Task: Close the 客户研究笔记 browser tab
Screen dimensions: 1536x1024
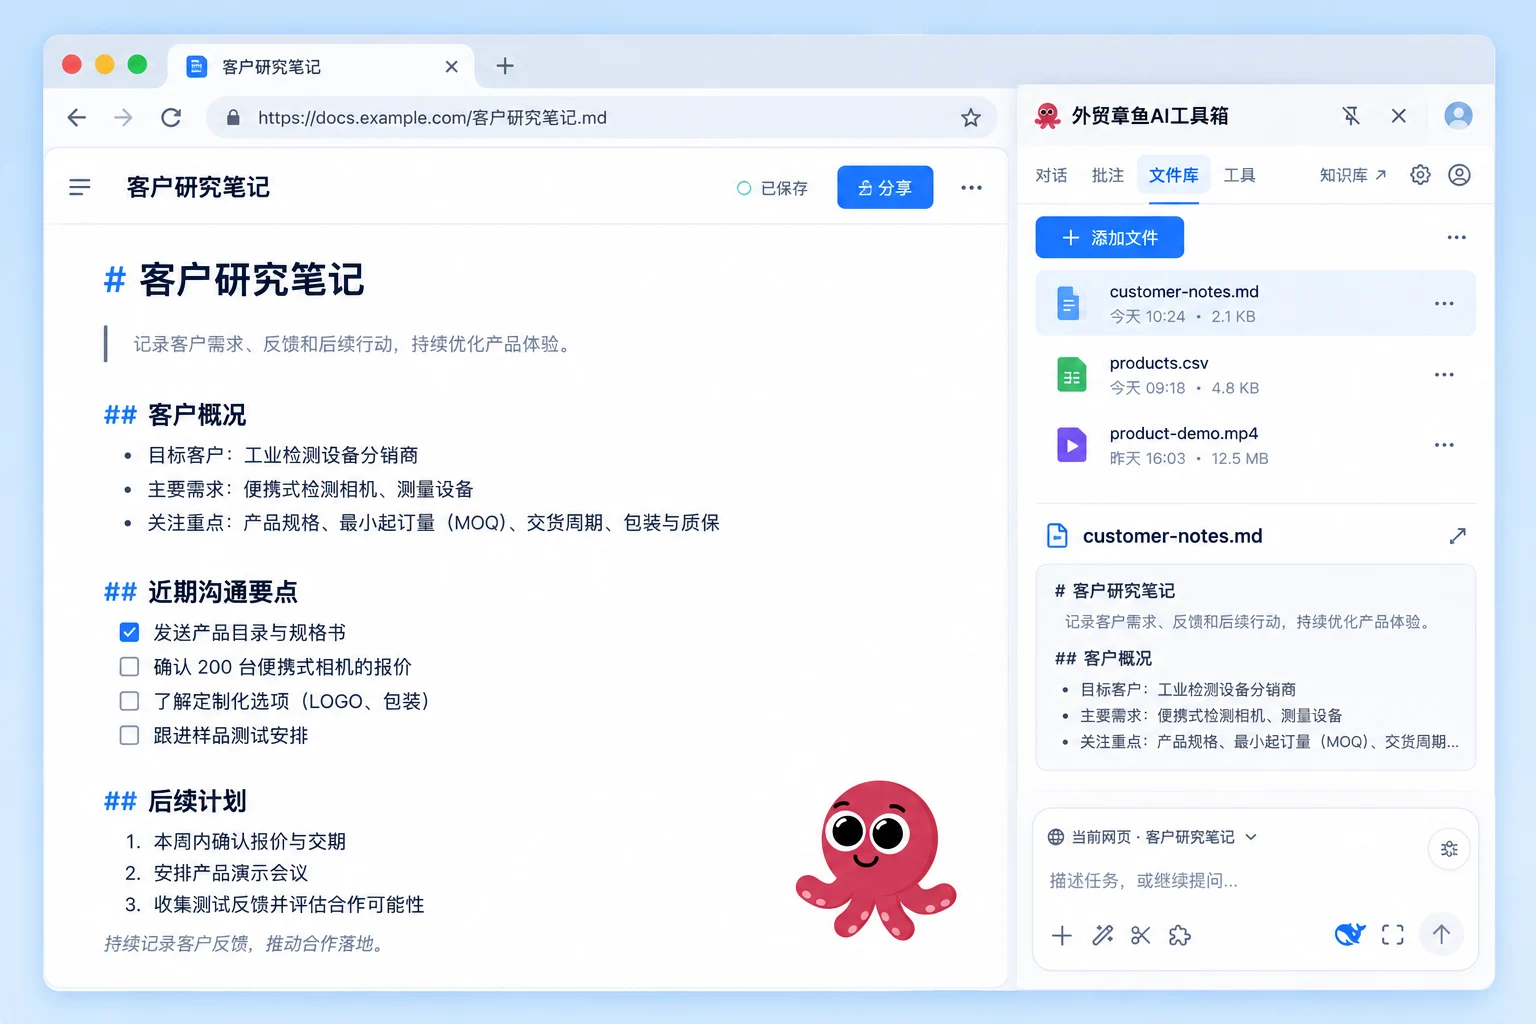Action: 452,67
